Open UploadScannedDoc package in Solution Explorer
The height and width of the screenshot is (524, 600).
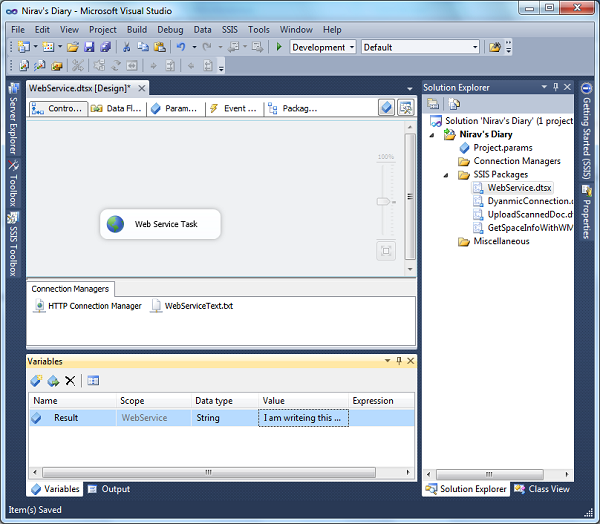528,214
